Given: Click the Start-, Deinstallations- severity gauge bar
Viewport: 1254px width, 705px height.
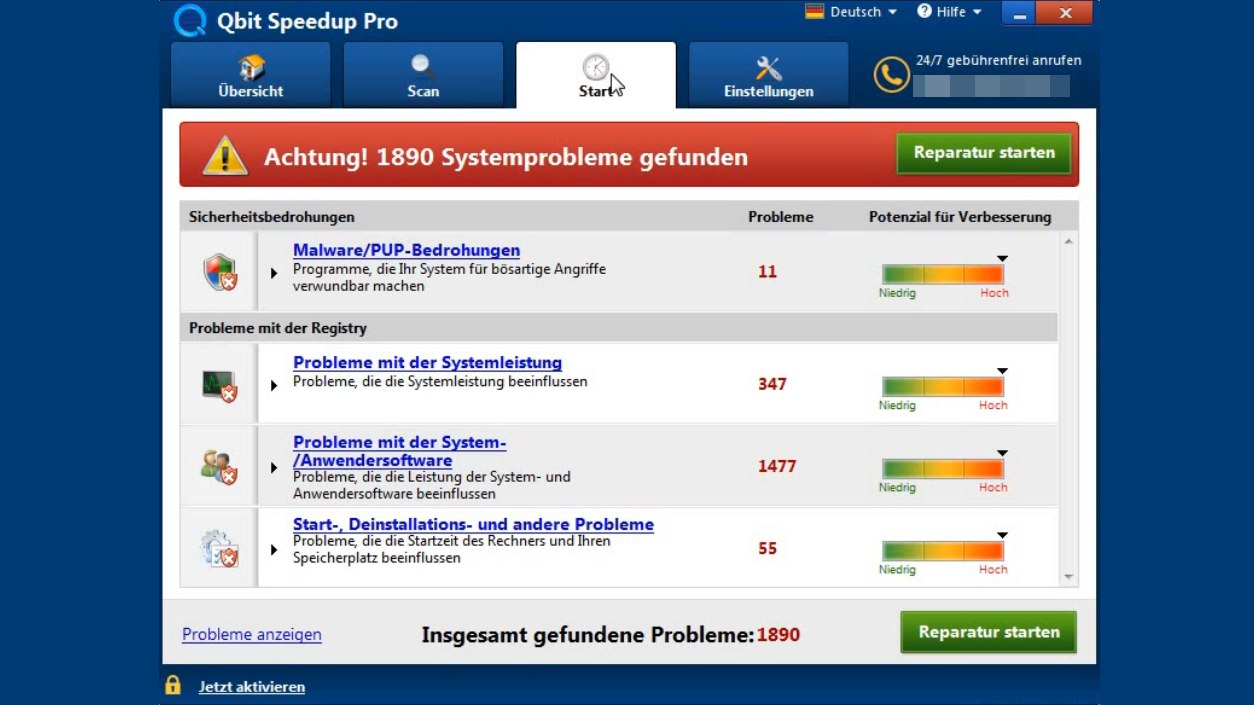Looking at the screenshot, I should tap(943, 550).
